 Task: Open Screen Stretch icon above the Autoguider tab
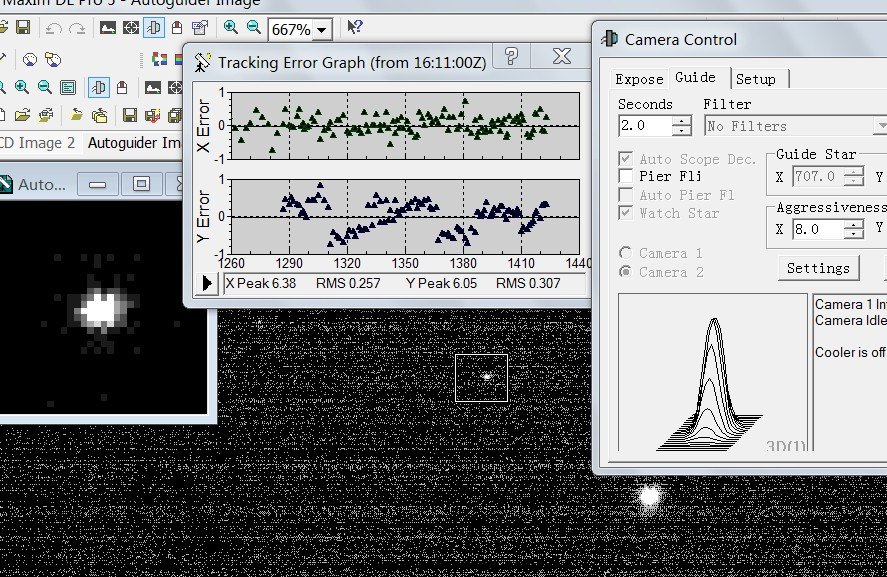153,87
